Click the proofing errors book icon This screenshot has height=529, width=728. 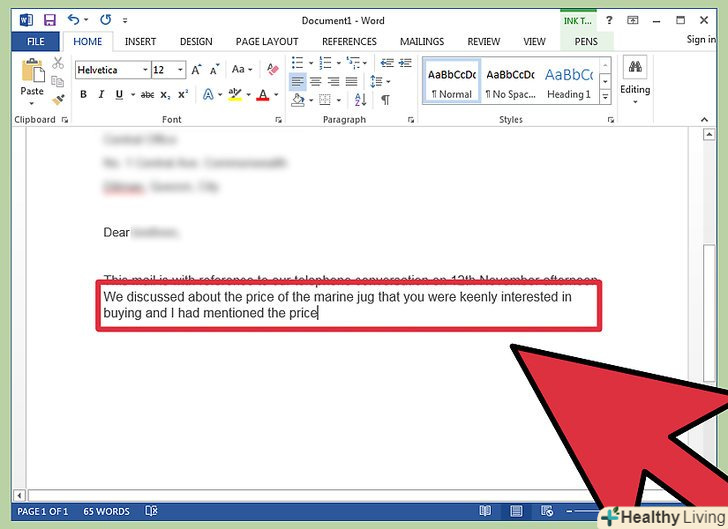coord(151,511)
